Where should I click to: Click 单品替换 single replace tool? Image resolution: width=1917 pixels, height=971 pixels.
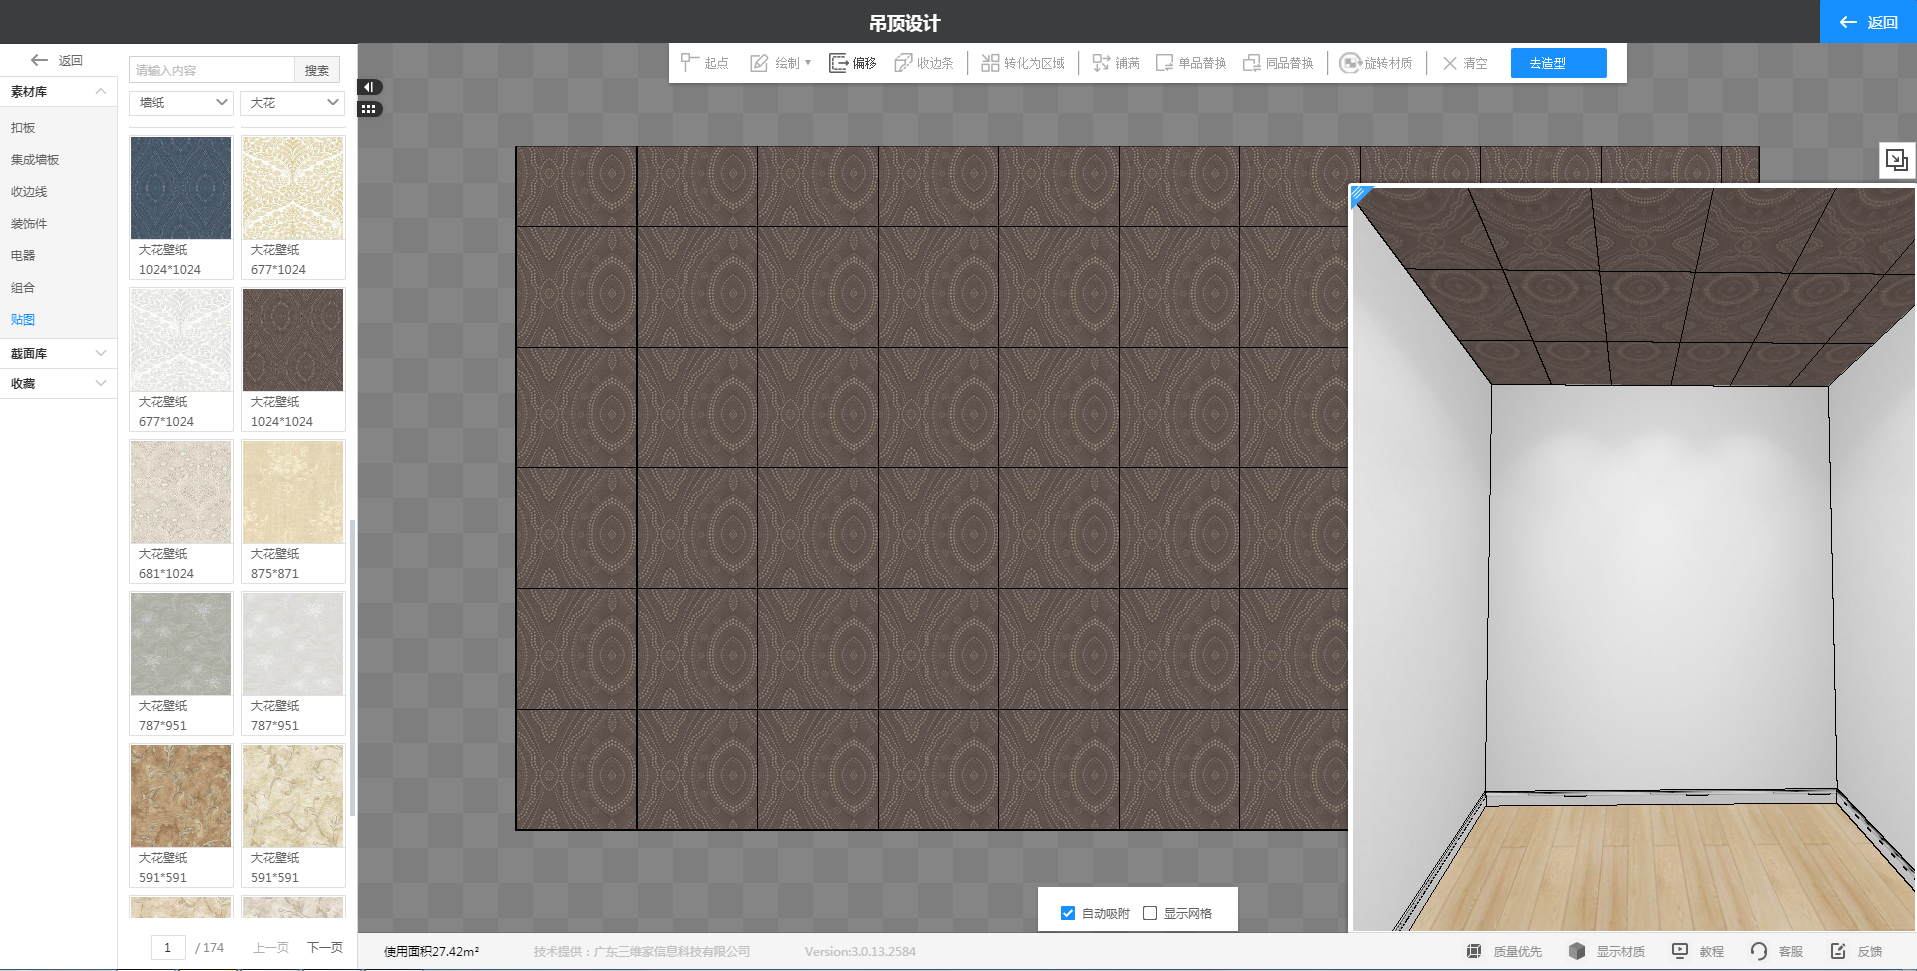tap(1190, 63)
